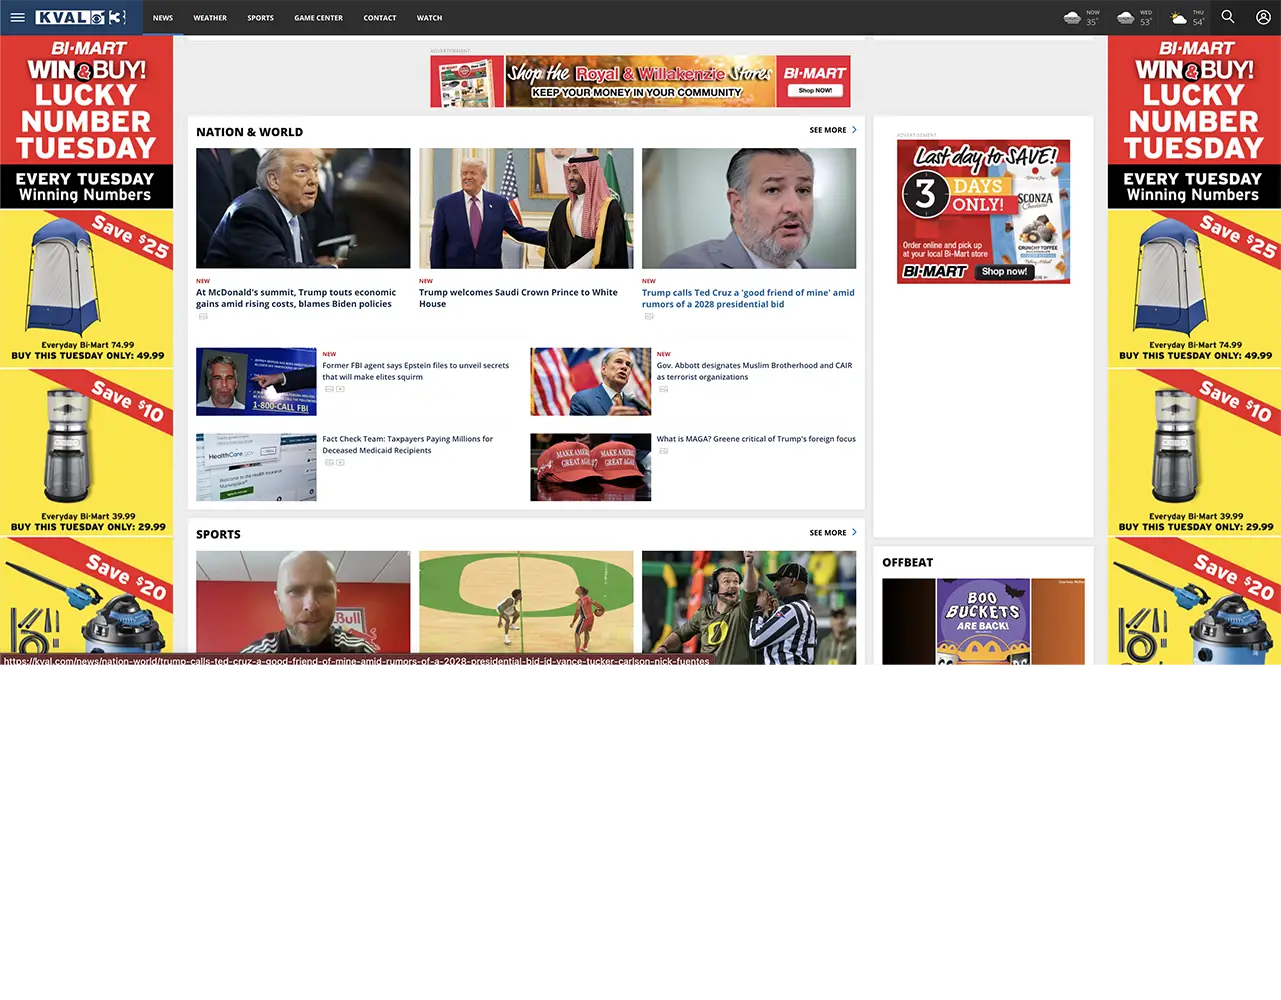Click video play icon under Epstein files headline

click(340, 389)
